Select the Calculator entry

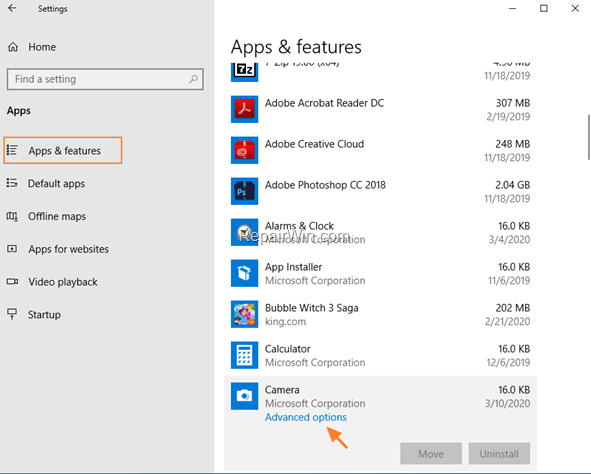pyautogui.click(x=380, y=355)
